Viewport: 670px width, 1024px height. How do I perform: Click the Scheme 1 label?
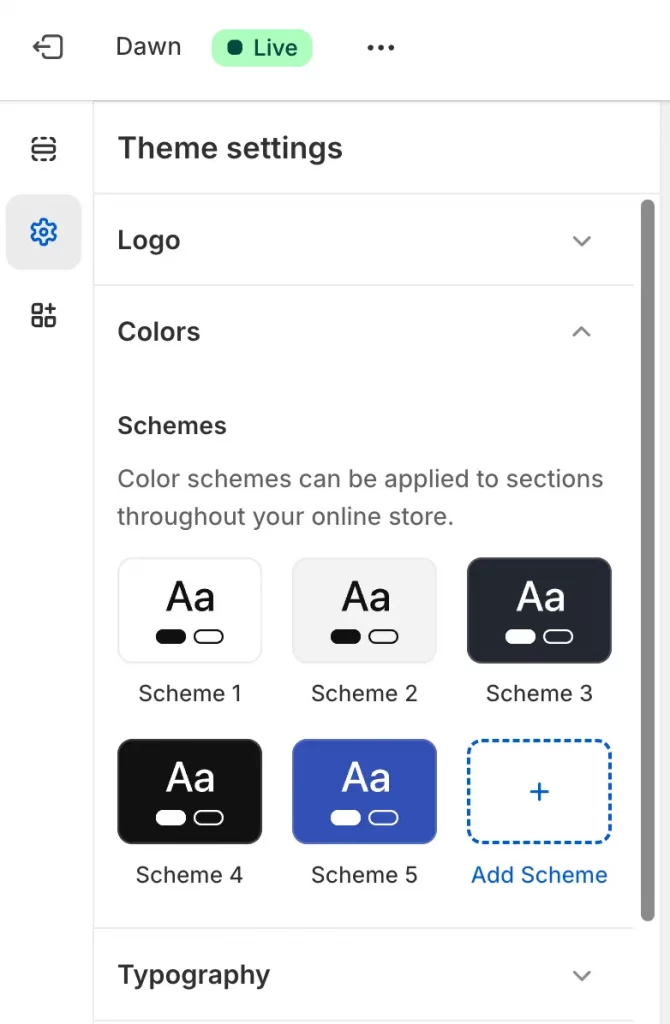click(x=189, y=694)
